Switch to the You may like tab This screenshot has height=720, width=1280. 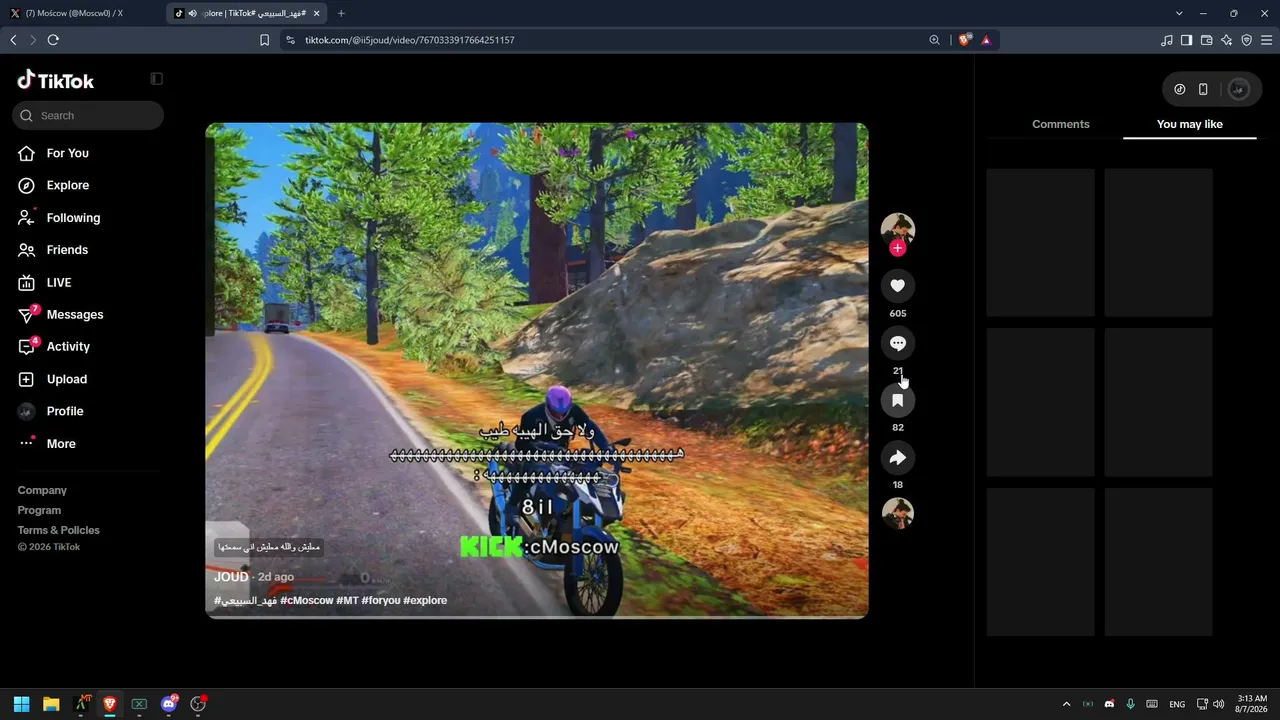tap(1190, 124)
